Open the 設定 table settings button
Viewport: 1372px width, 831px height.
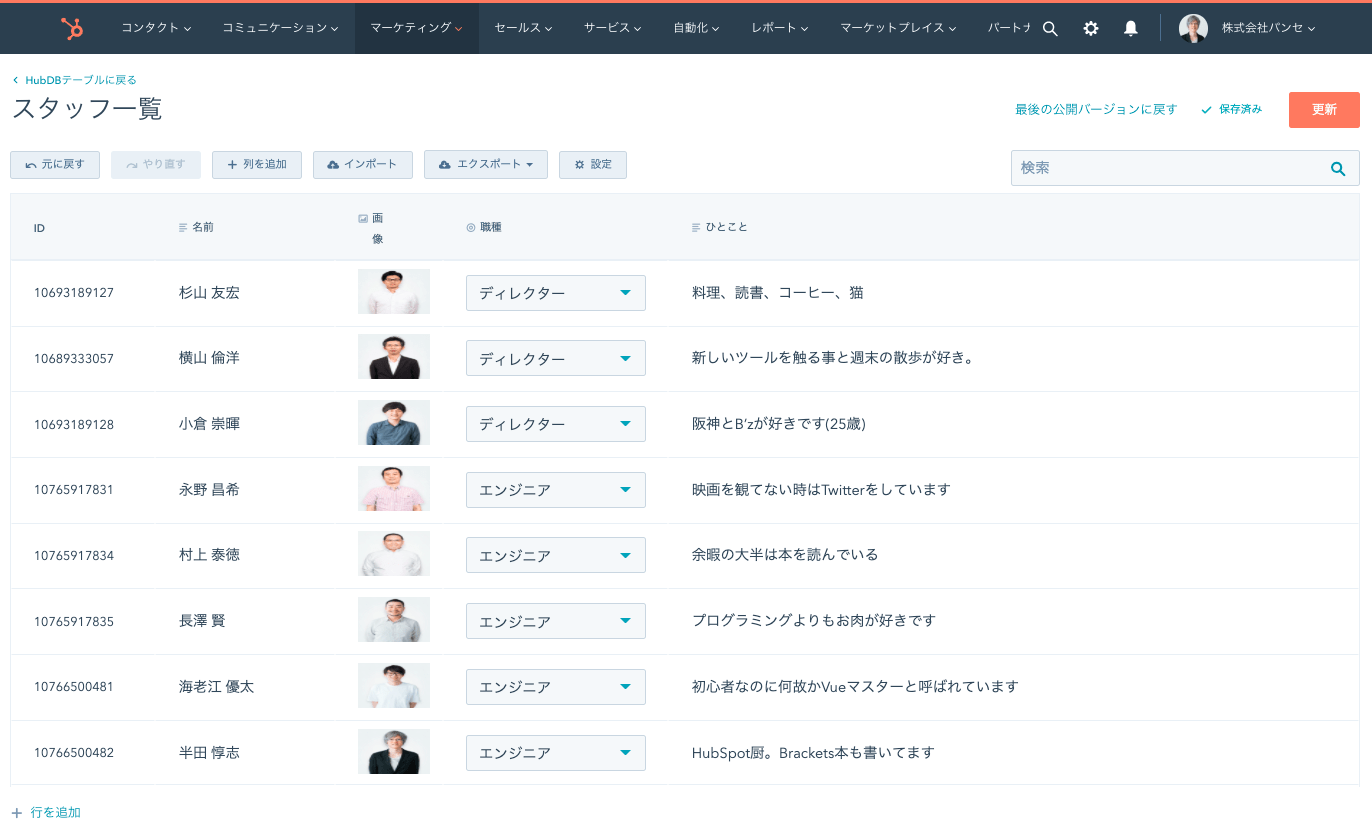tap(593, 165)
